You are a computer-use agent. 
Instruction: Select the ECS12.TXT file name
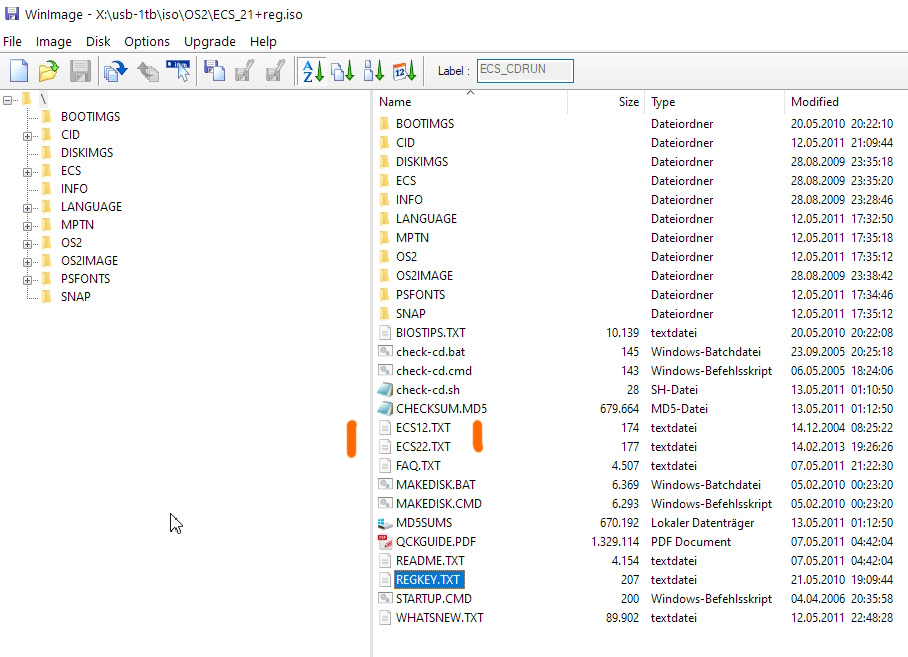click(423, 428)
